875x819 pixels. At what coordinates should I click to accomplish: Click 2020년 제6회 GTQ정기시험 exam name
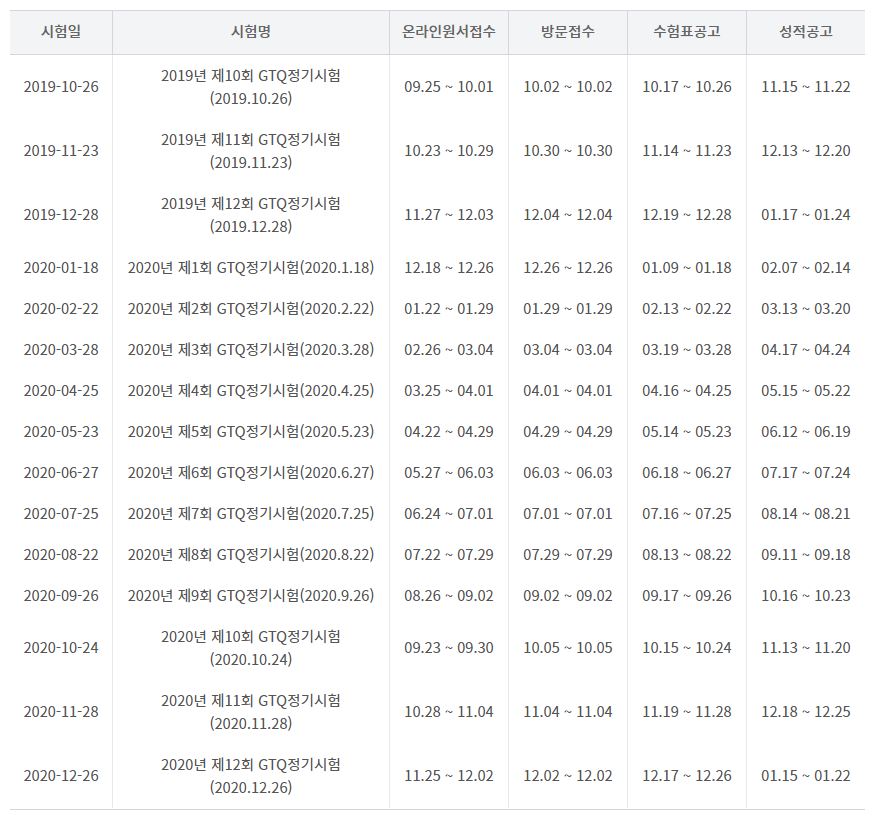[x=251, y=473]
